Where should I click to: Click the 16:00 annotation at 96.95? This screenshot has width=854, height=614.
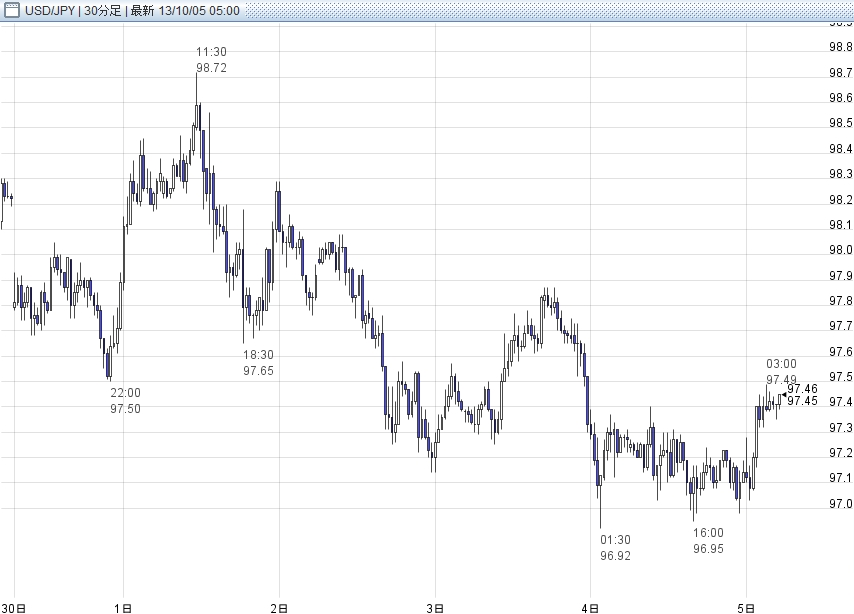709,541
